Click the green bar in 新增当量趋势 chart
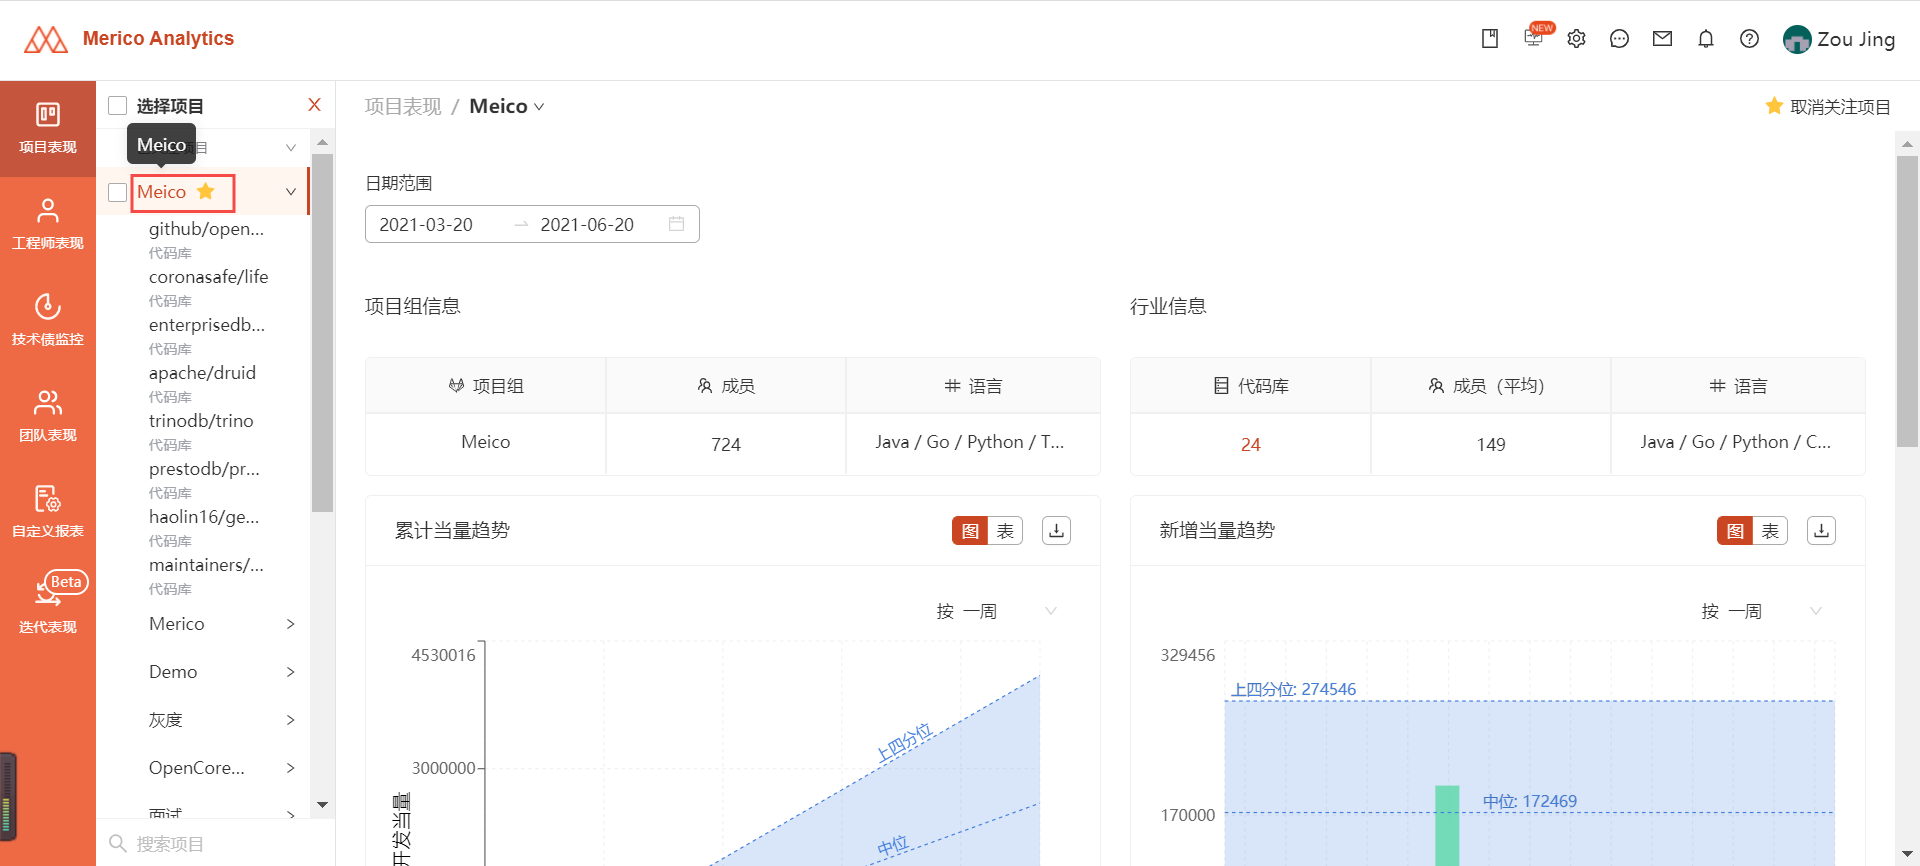 pos(1447,825)
